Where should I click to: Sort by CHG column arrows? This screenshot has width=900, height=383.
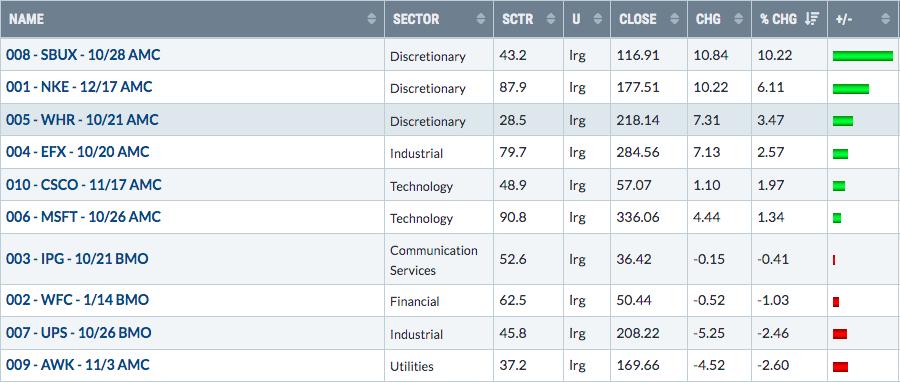click(739, 19)
